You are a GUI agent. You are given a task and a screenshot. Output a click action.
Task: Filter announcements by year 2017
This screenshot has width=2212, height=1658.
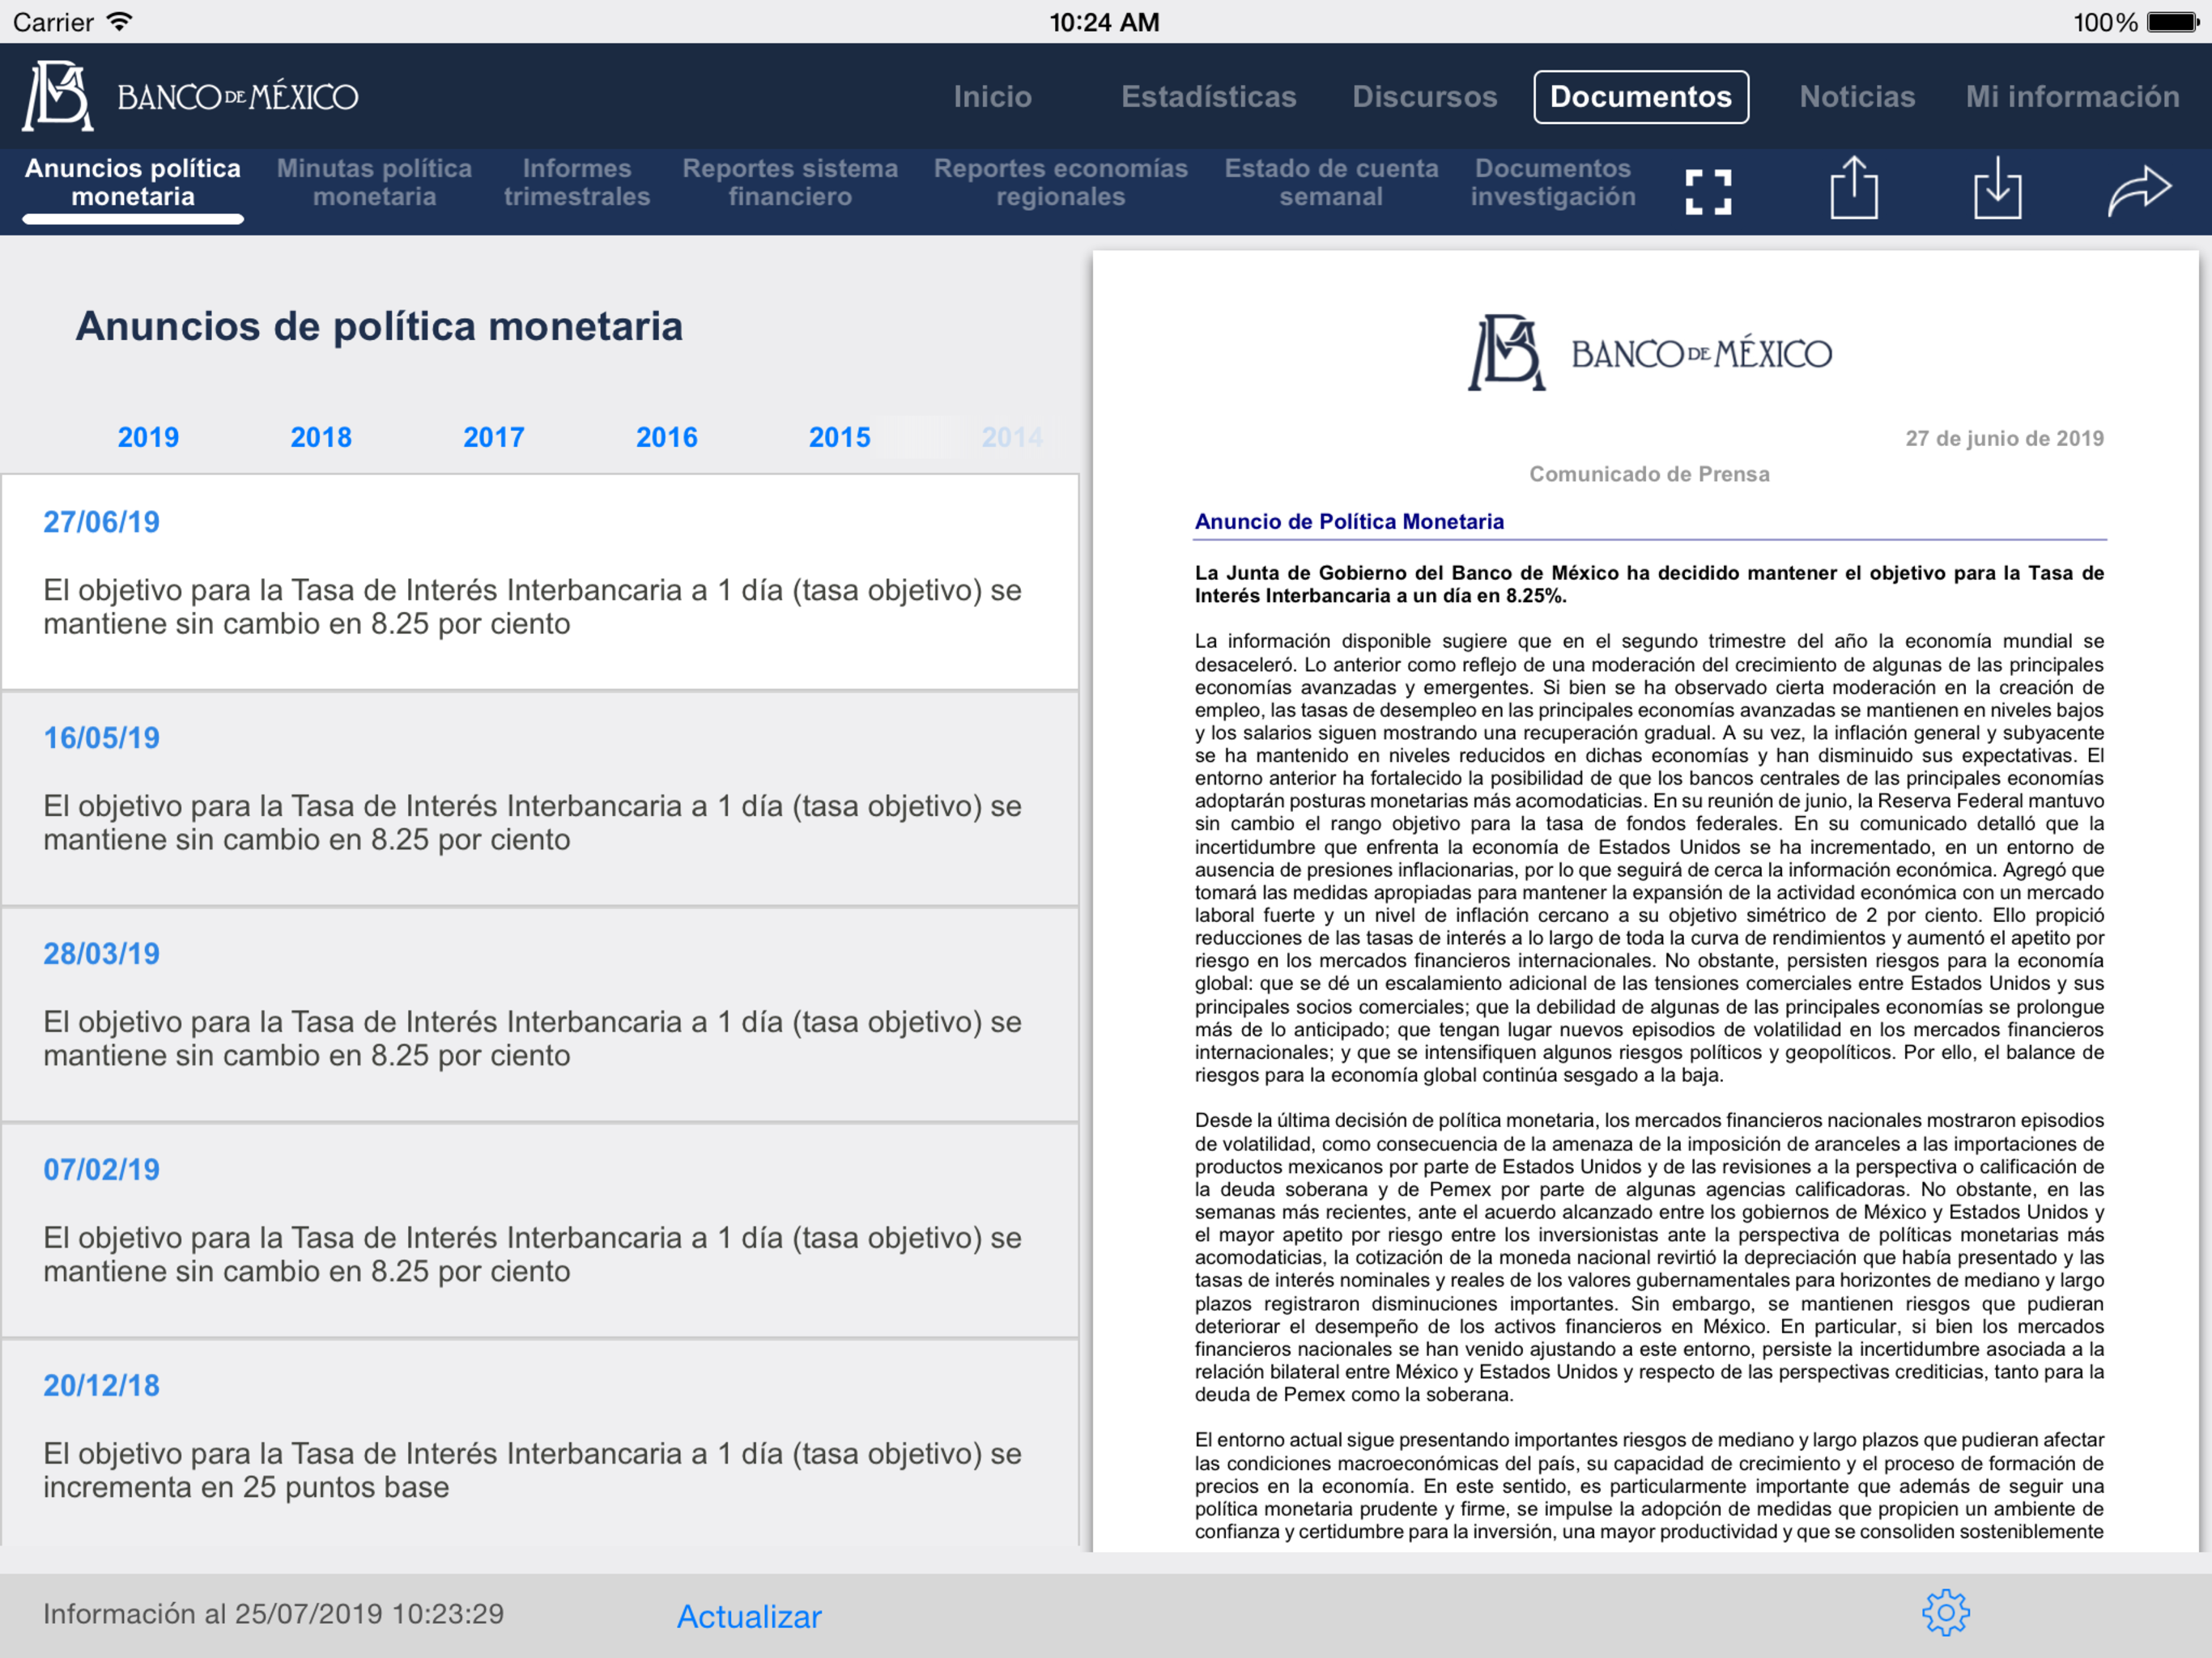[x=494, y=437]
